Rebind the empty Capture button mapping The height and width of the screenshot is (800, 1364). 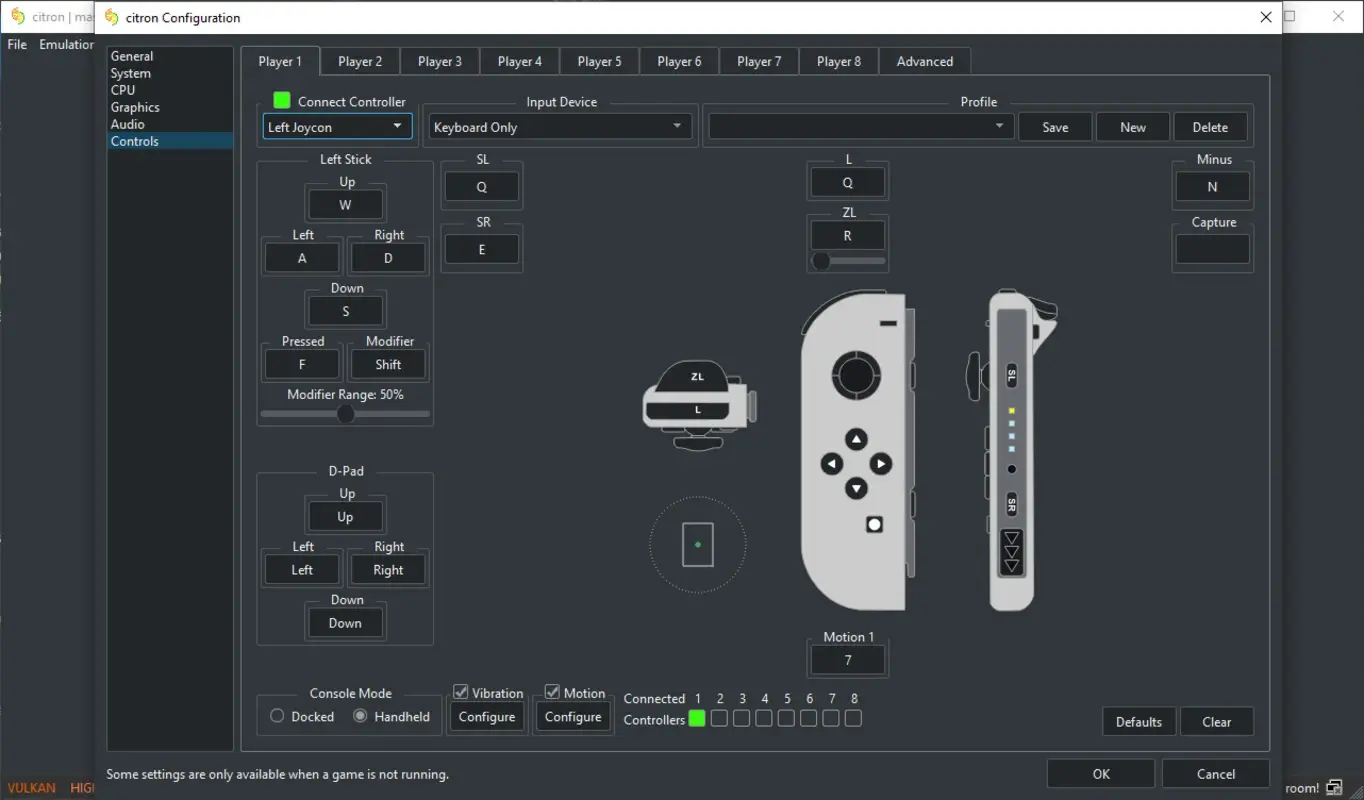(x=1212, y=248)
